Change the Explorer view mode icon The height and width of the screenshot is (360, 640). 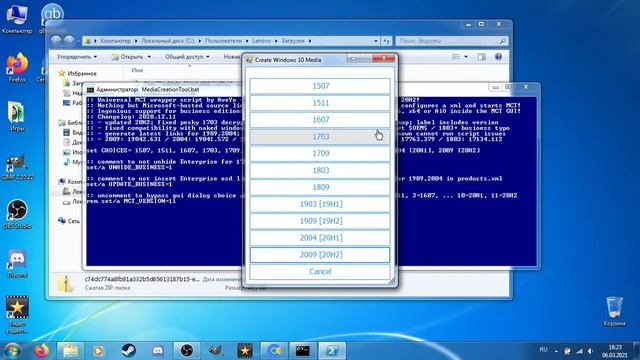[456, 57]
